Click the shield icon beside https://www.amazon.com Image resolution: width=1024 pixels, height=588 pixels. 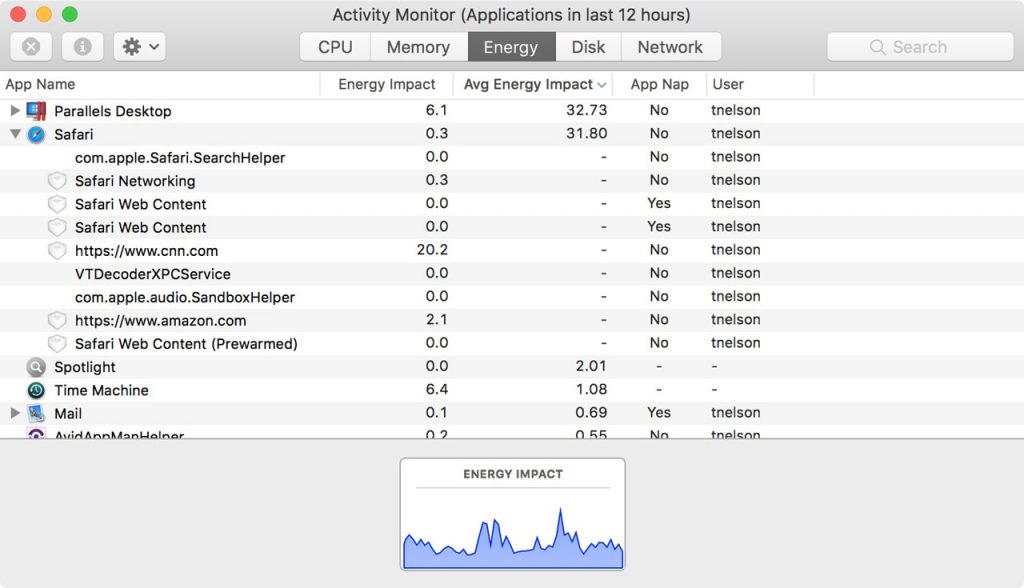[57, 321]
